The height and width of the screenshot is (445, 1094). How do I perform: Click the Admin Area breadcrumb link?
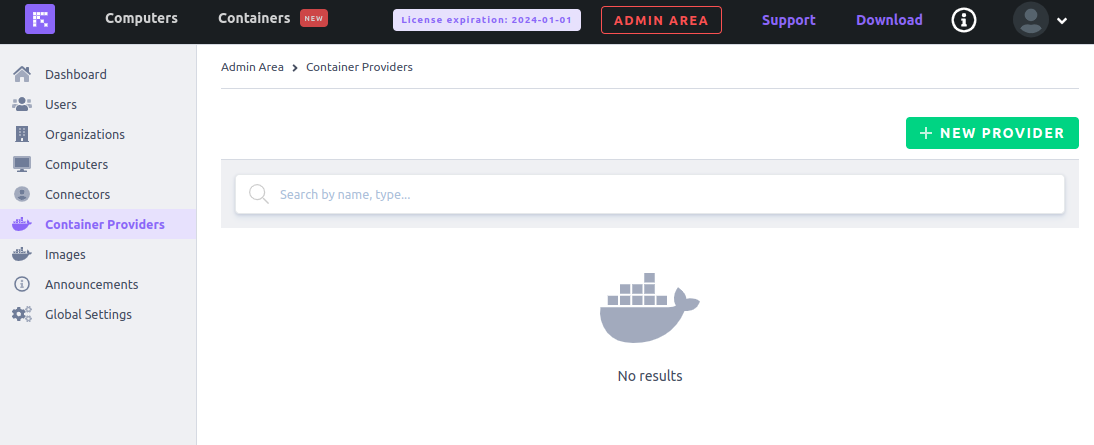pos(253,67)
